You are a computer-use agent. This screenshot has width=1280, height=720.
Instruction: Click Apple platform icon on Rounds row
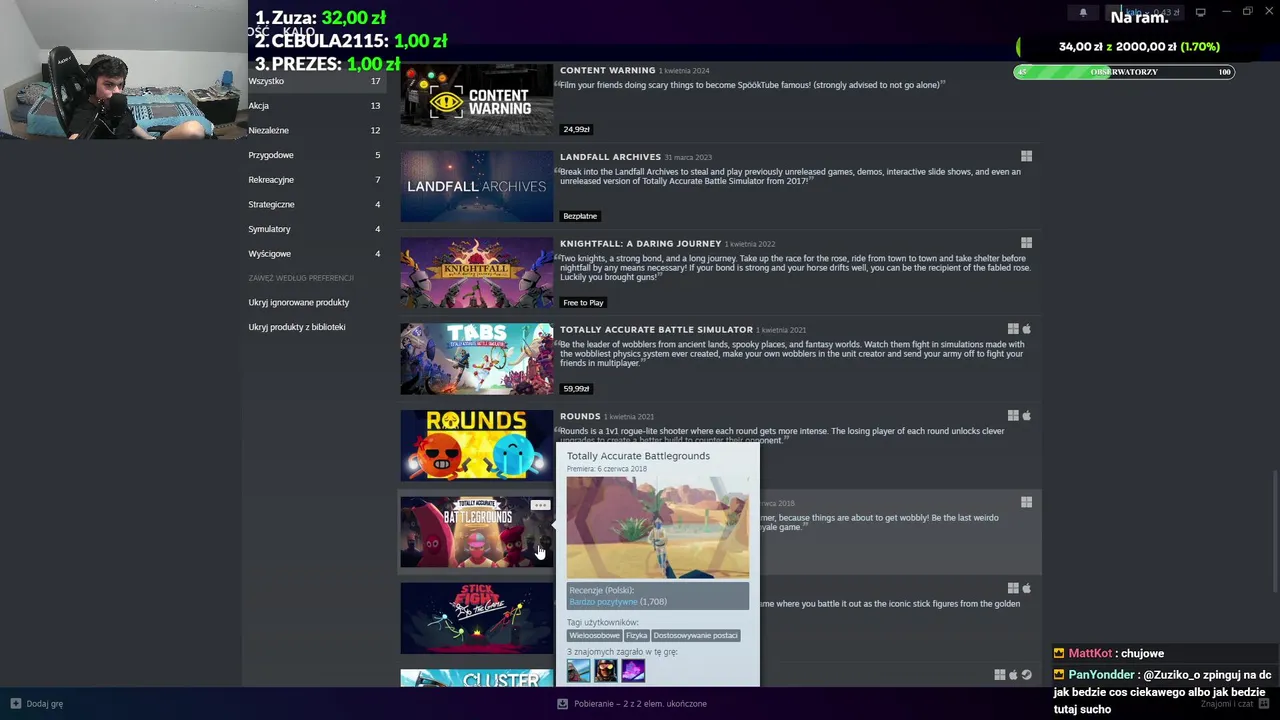tap(1026, 415)
